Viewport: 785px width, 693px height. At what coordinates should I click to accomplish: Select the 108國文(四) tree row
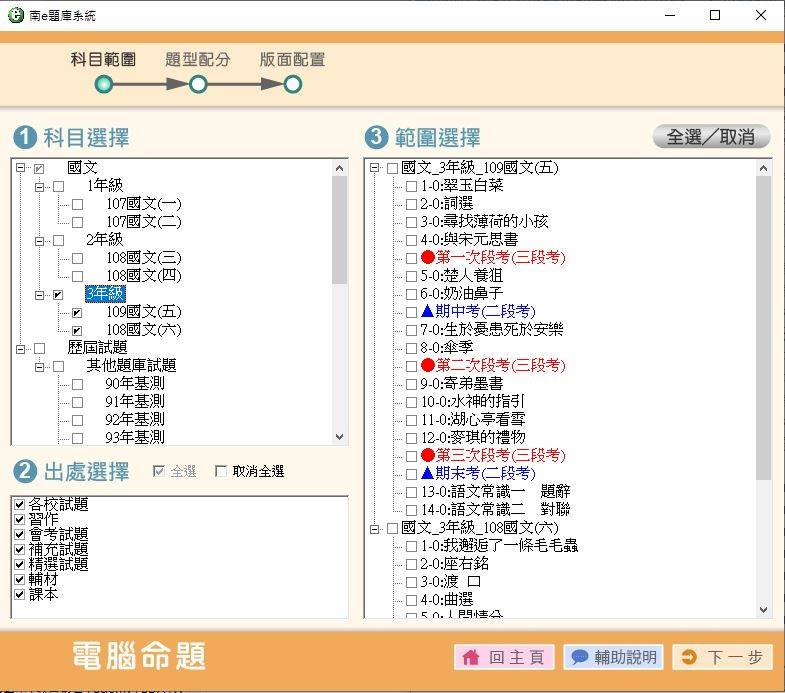[144, 276]
